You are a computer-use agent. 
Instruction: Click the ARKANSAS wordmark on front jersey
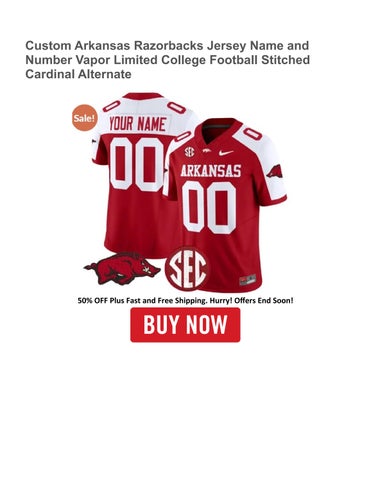click(x=211, y=171)
